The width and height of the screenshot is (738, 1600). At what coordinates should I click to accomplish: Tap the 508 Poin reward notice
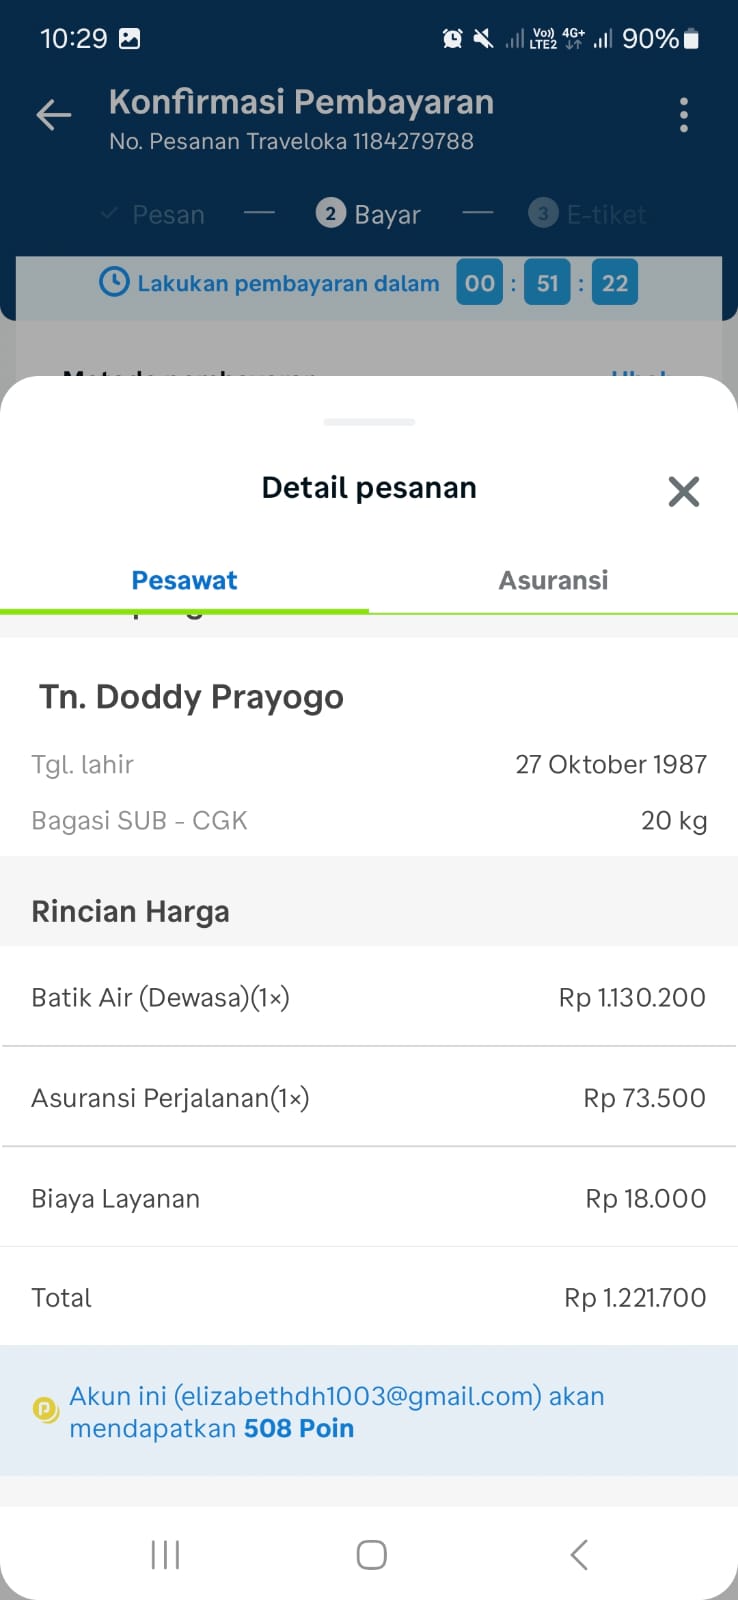336,1412
